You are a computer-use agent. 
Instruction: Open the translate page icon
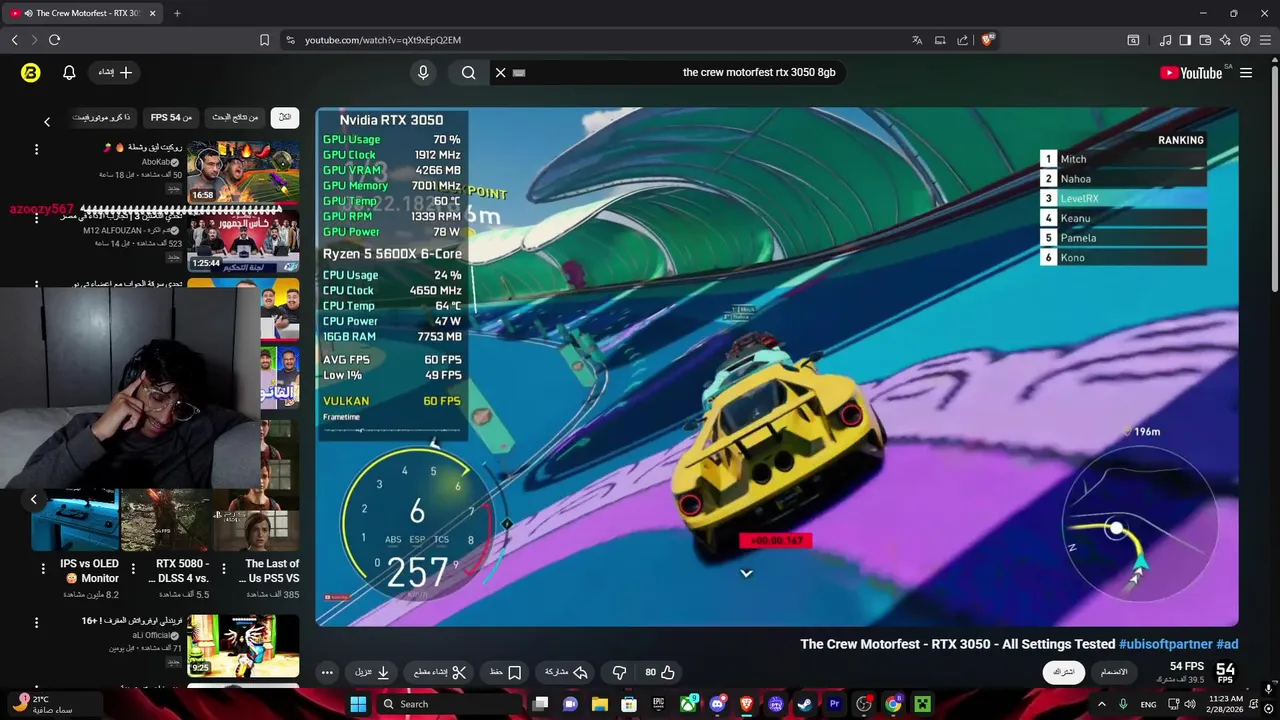(x=917, y=40)
